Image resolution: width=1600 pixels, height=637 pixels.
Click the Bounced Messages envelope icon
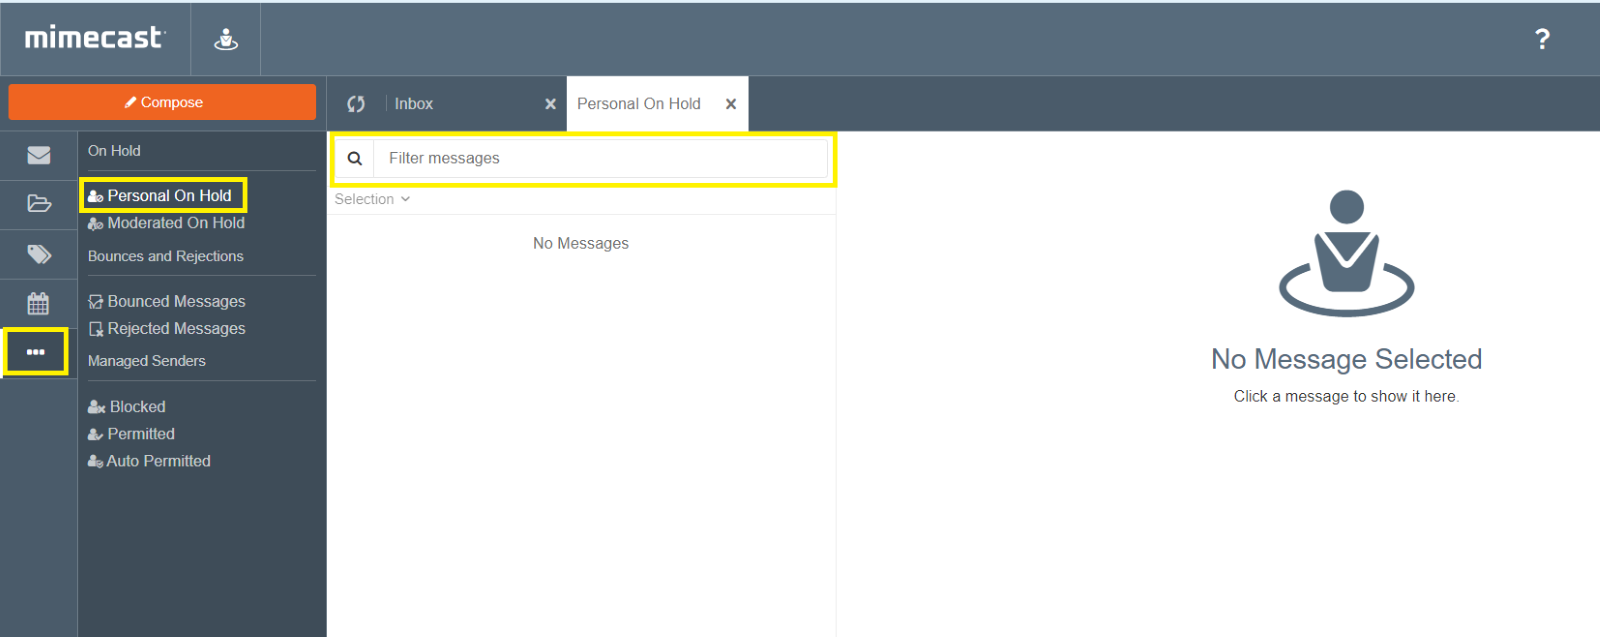click(96, 301)
